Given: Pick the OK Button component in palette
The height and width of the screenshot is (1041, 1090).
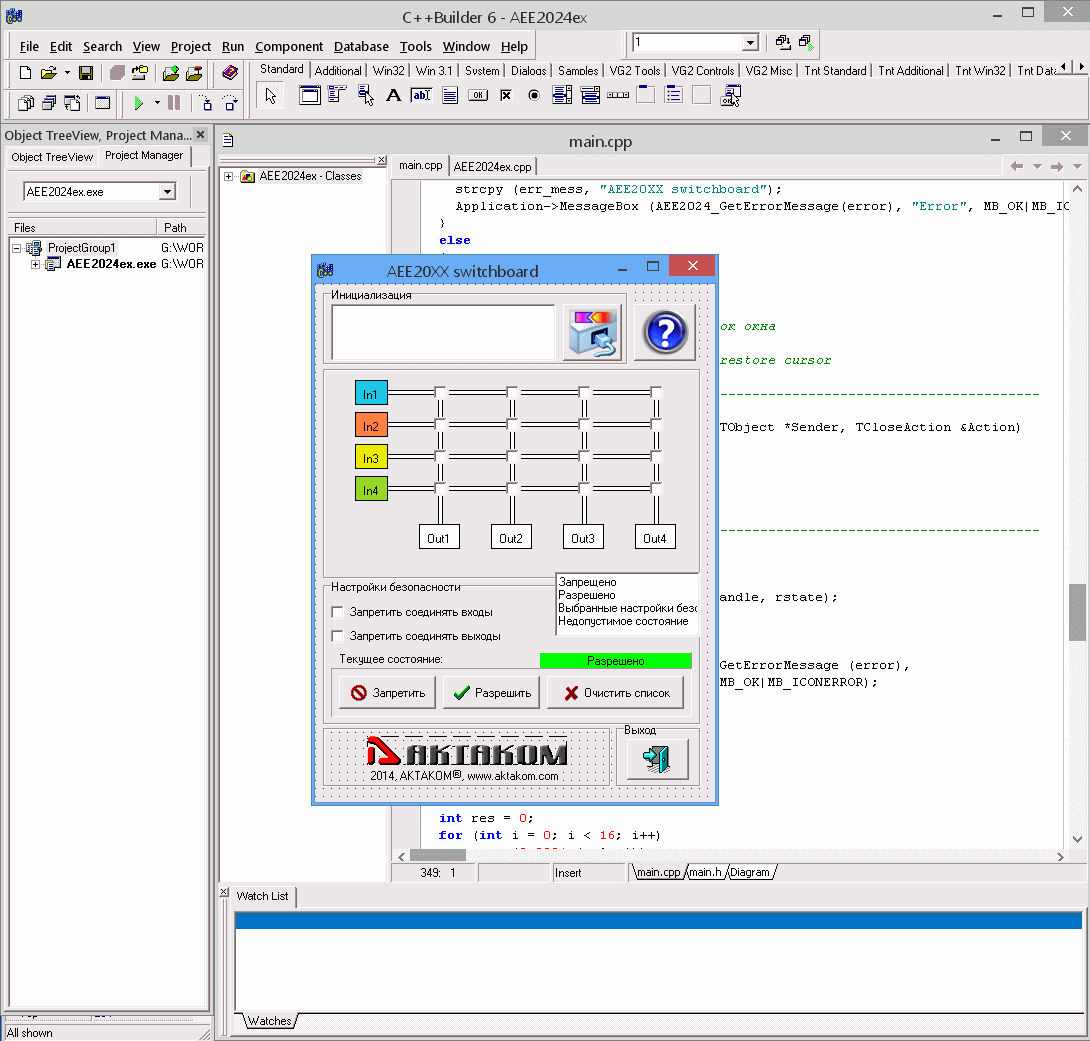Looking at the screenshot, I should (x=478, y=95).
